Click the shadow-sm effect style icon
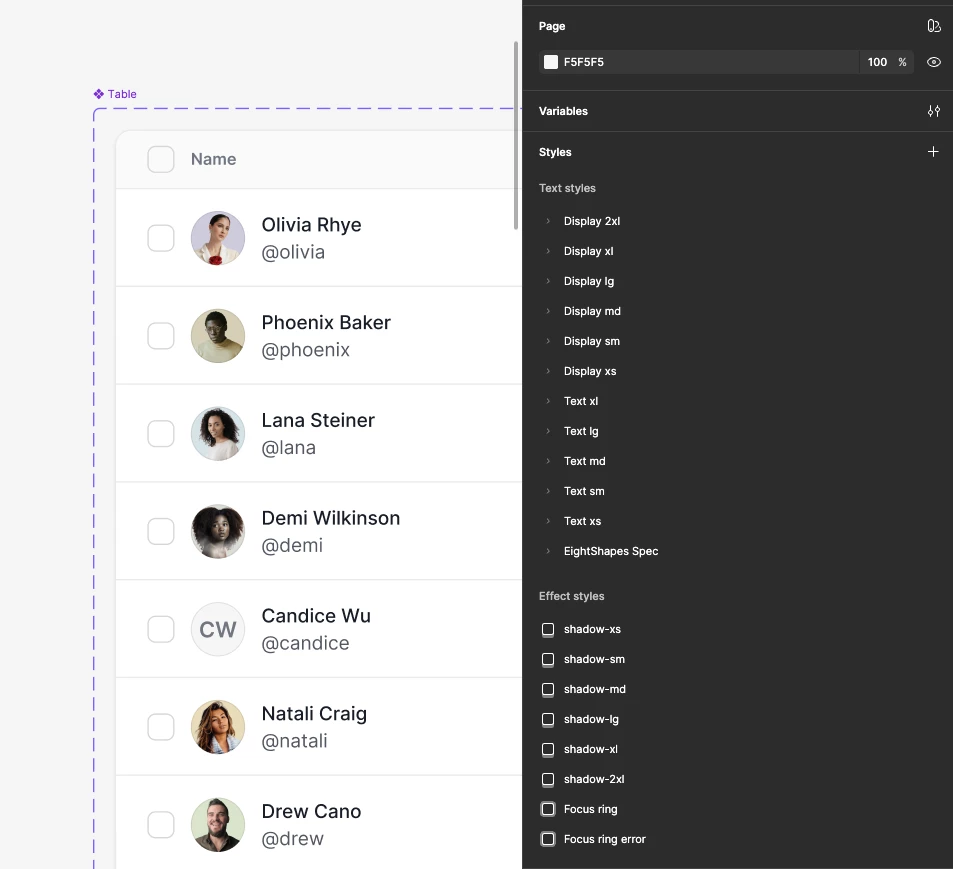The height and width of the screenshot is (869, 953). coord(548,659)
